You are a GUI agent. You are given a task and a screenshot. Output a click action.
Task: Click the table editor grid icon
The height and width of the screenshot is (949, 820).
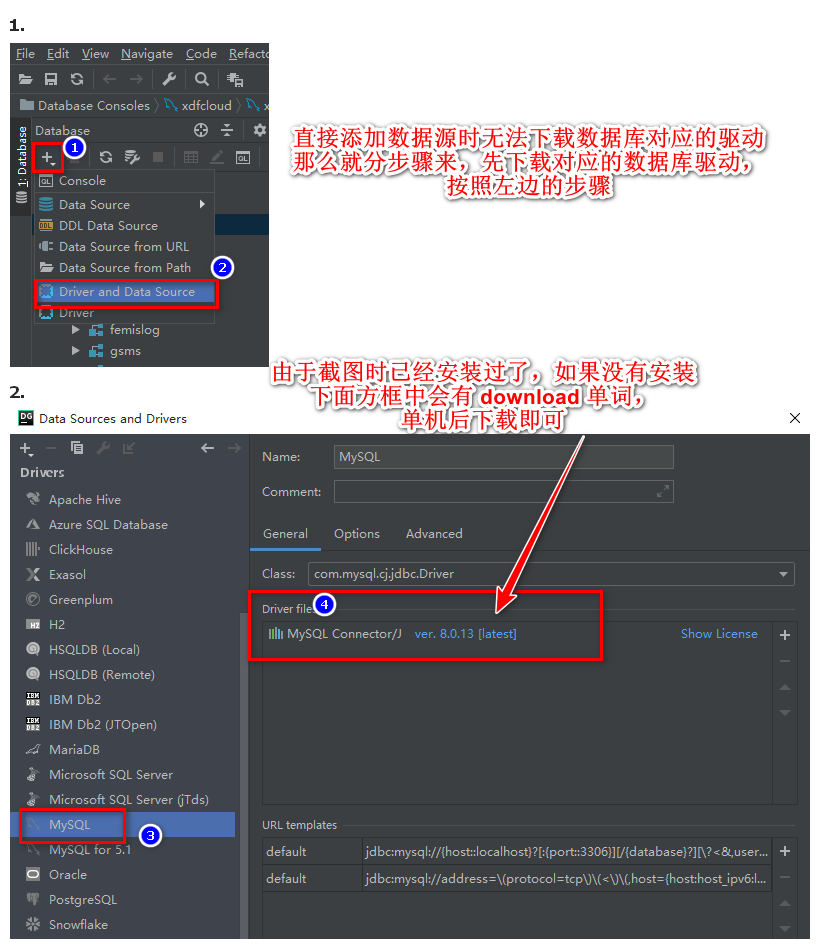pyautogui.click(x=191, y=157)
